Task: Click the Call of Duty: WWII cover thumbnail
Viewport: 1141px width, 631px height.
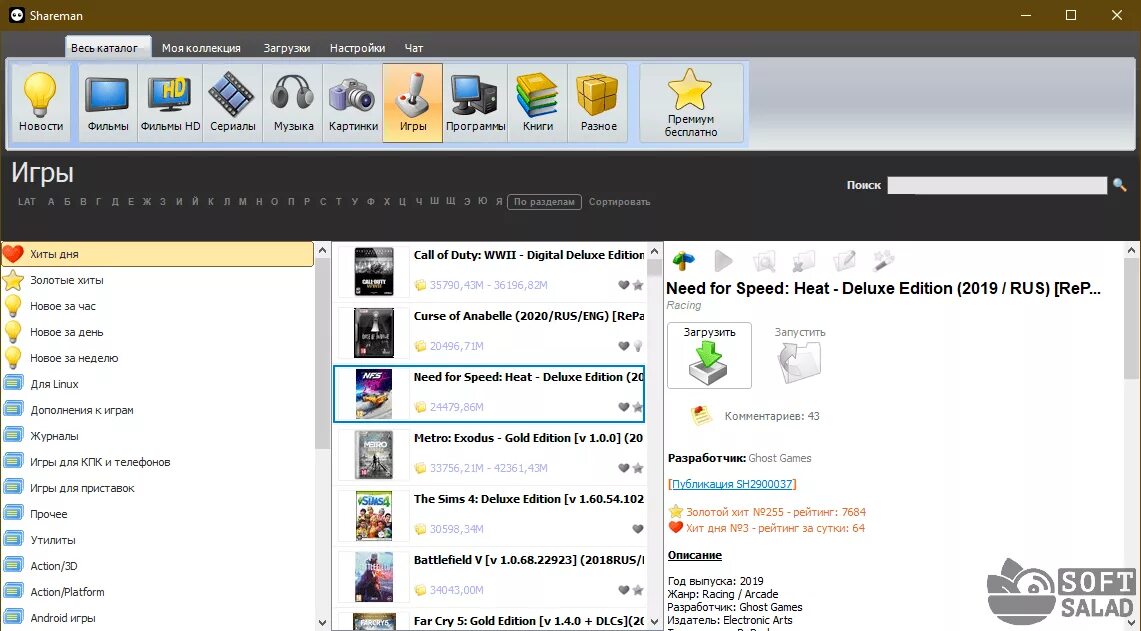Action: (374, 271)
